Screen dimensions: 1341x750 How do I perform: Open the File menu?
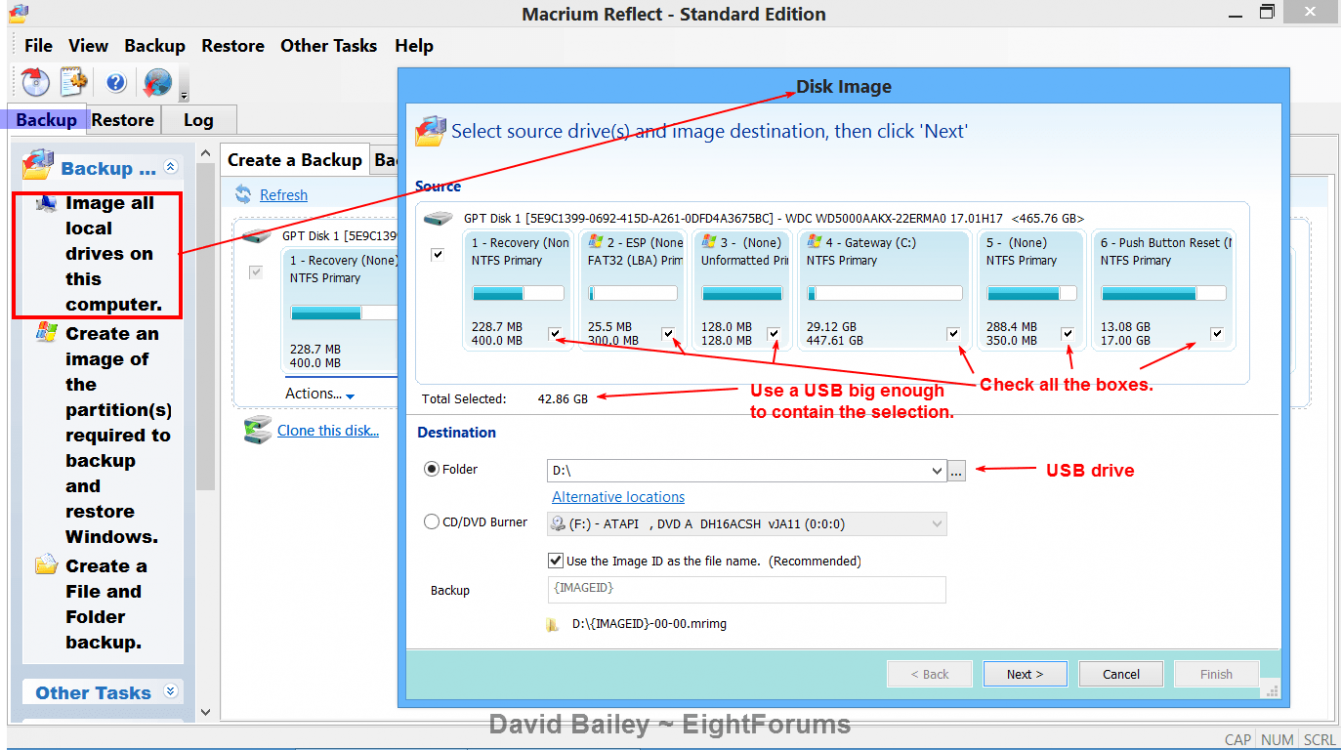(38, 46)
